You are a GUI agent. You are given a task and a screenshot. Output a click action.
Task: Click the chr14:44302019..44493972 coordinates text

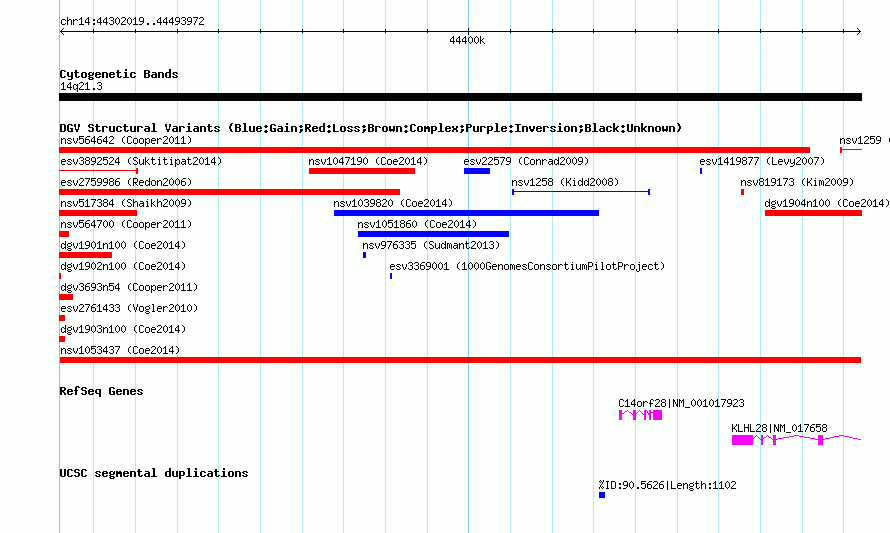pyautogui.click(x=132, y=21)
